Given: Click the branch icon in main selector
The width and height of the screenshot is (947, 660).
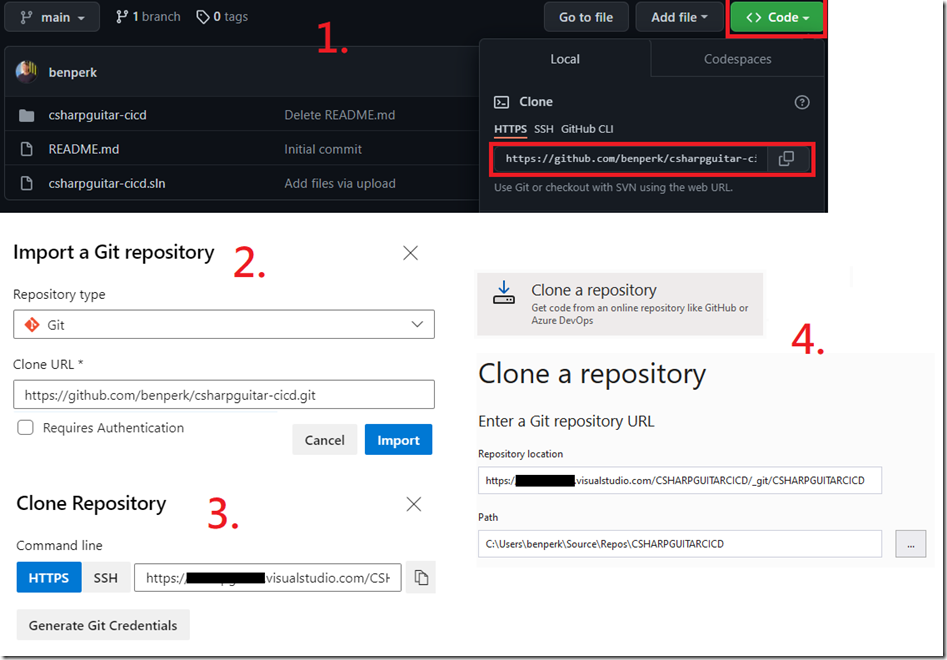Looking at the screenshot, I should [x=25, y=18].
